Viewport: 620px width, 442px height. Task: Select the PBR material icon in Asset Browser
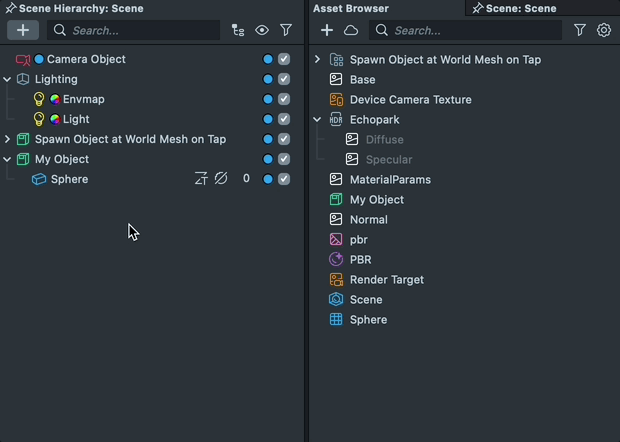(x=337, y=260)
